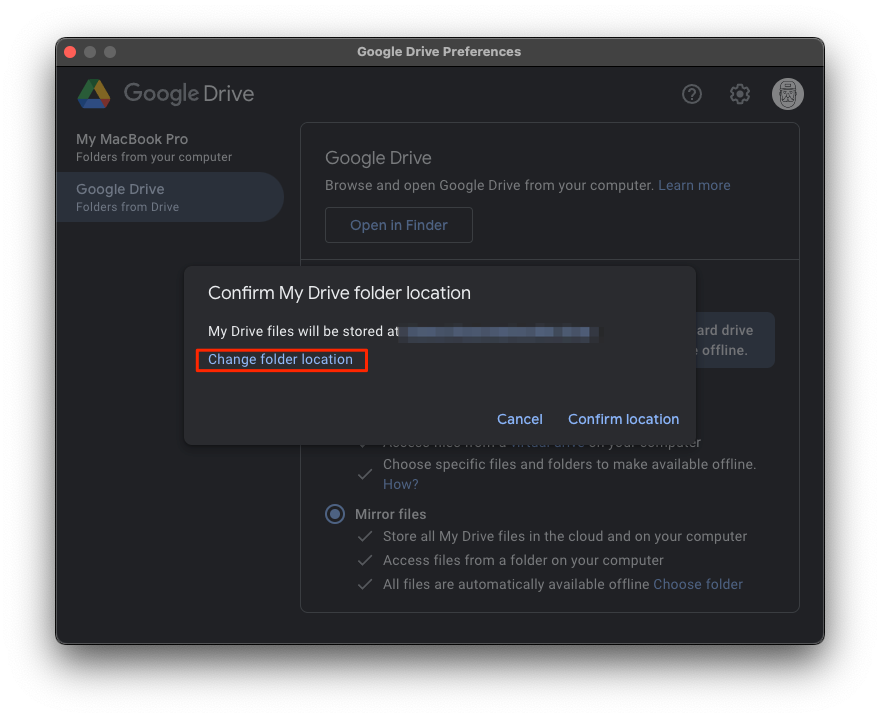Click Open in Finder button
The image size is (880, 718).
pos(398,225)
